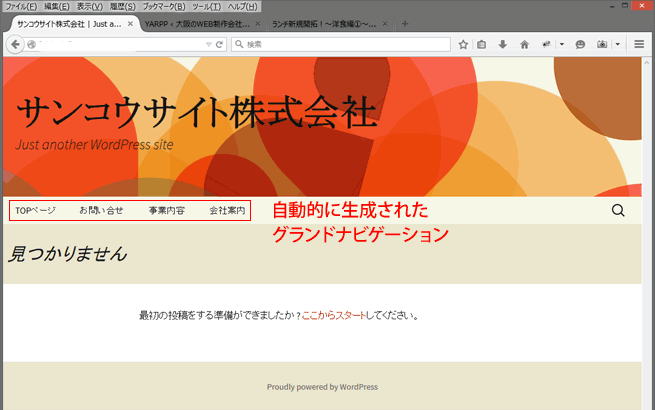The width and height of the screenshot is (655, 410).
Task: Open the site search magnifier icon
Action: coord(618,210)
